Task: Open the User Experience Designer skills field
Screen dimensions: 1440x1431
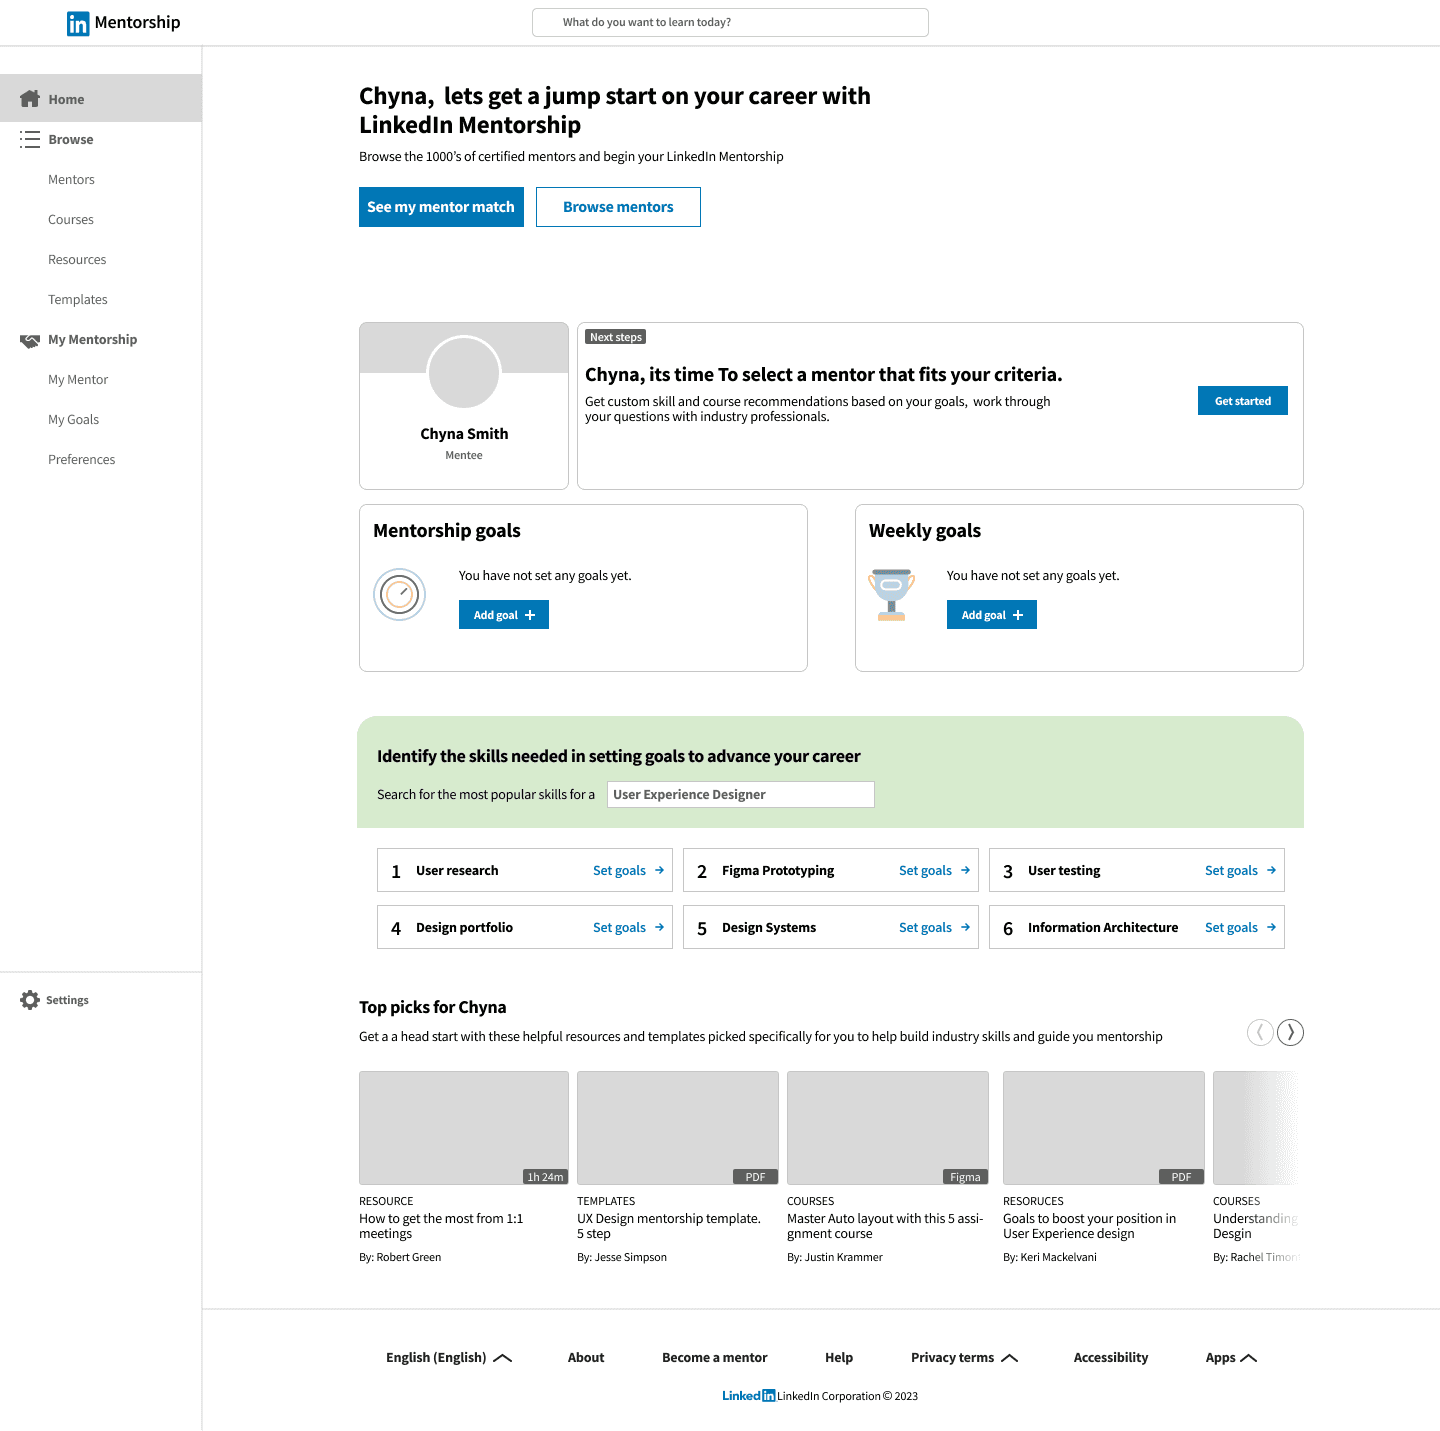Action: click(741, 794)
